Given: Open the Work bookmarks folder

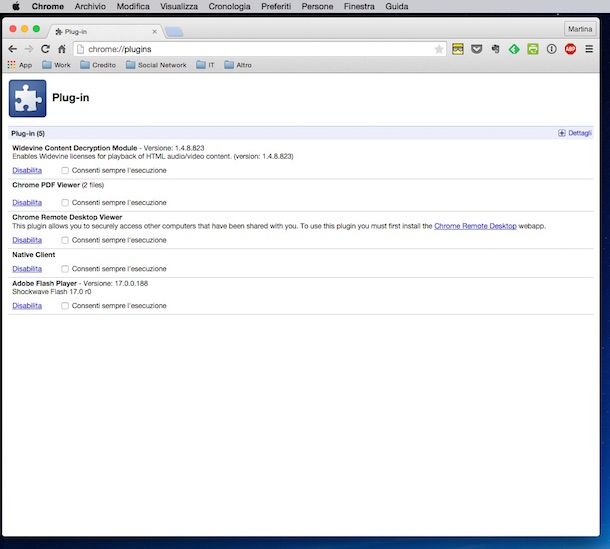Looking at the screenshot, I should point(56,65).
